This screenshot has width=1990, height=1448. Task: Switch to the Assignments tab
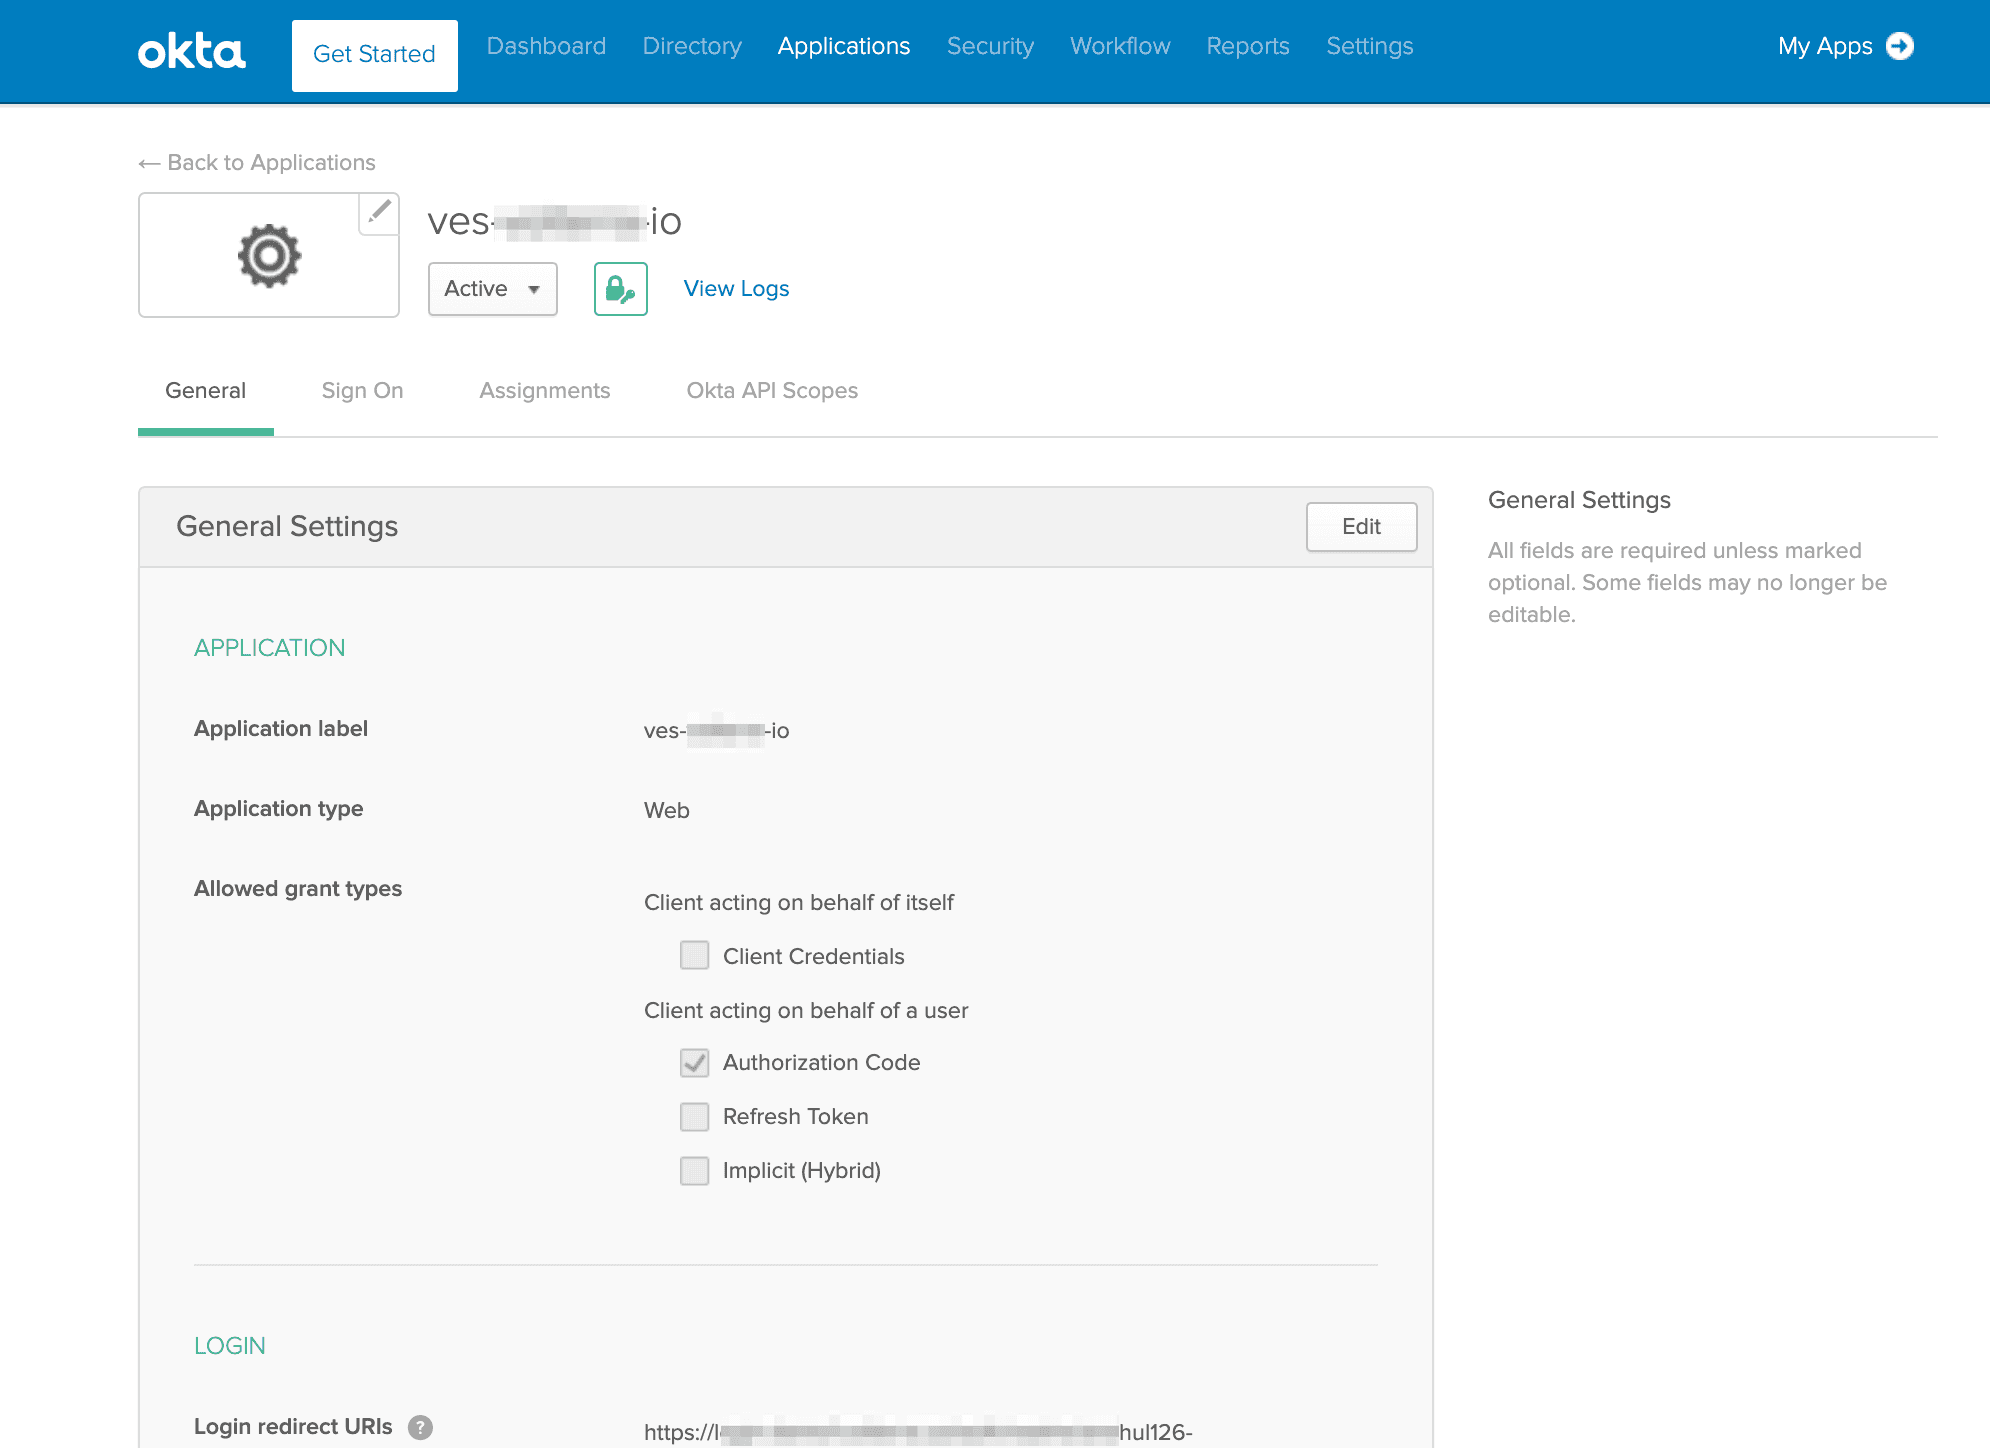tap(545, 389)
